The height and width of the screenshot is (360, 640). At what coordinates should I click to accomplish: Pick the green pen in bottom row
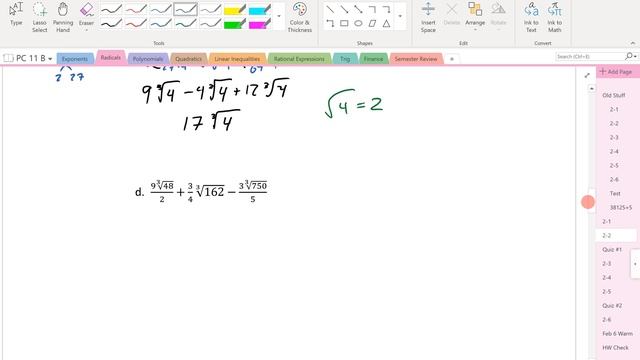pyautogui.click(x=185, y=24)
